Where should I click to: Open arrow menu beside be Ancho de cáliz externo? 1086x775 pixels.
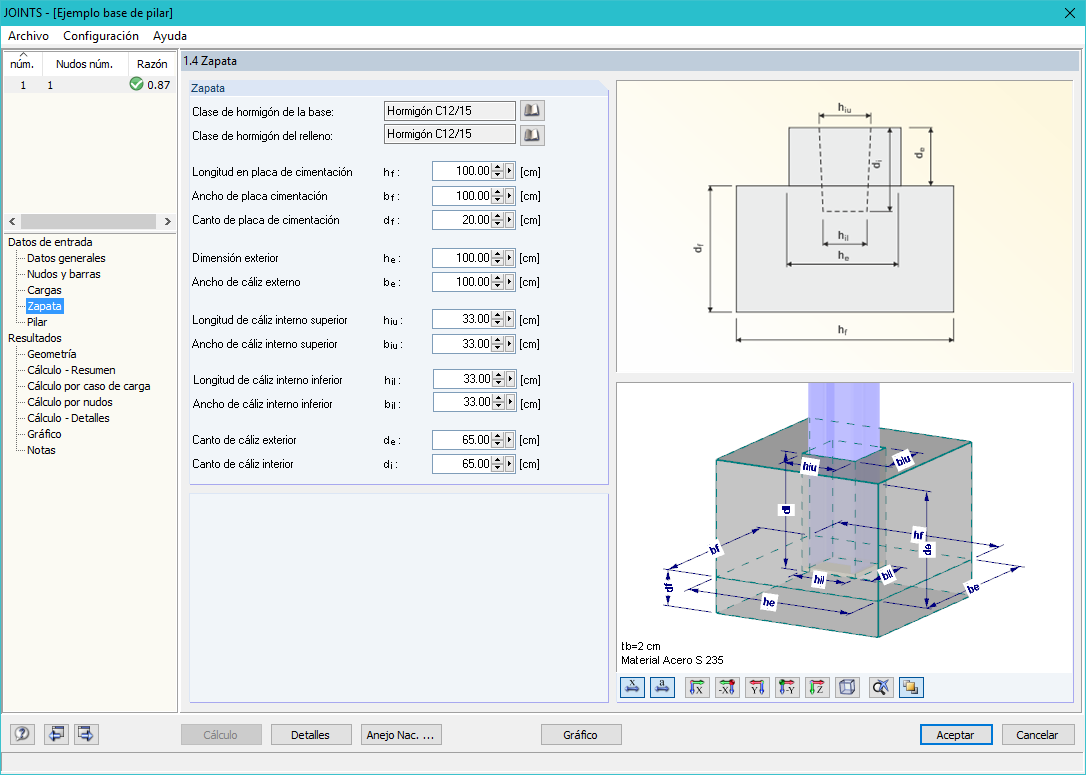point(510,282)
